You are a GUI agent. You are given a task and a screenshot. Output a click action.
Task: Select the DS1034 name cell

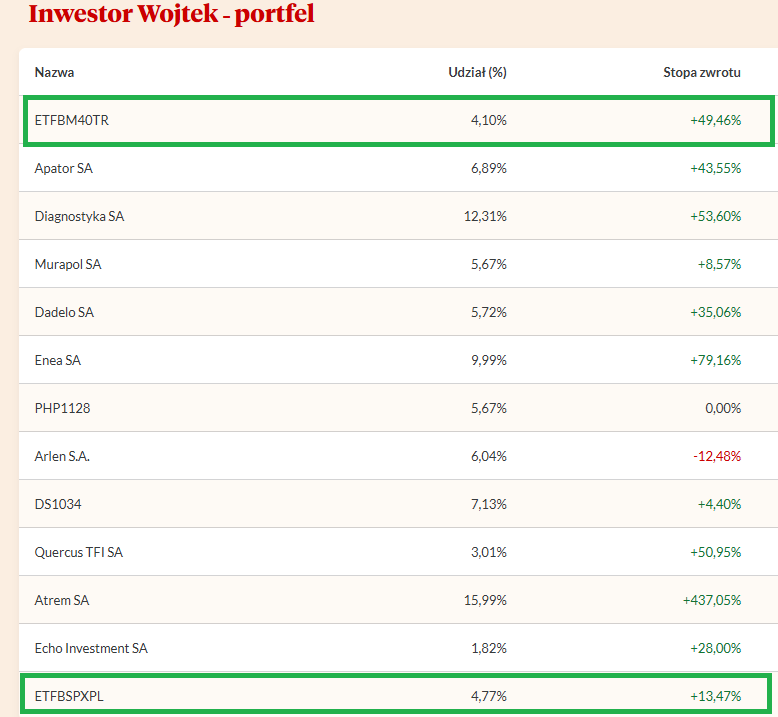58,505
